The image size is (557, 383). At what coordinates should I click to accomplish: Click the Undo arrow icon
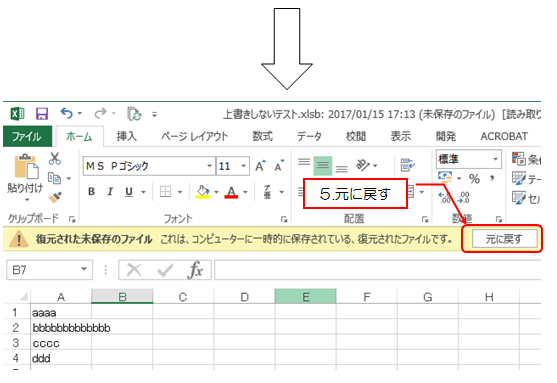coord(66,113)
